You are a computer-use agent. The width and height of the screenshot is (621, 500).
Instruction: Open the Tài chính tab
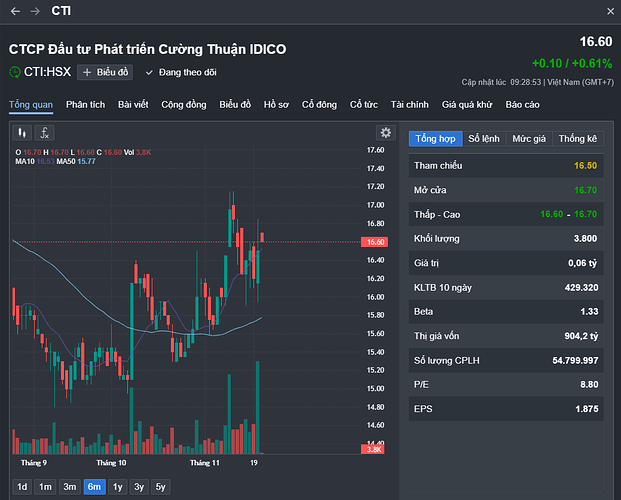[x=410, y=105]
